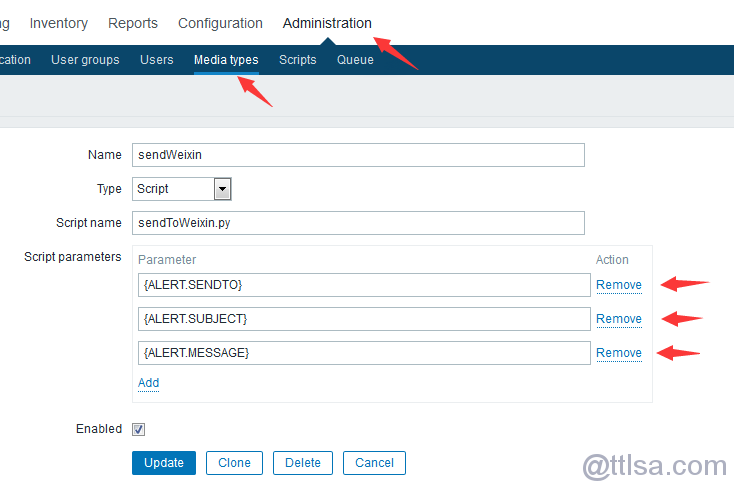Open the Inventory menu
The width and height of the screenshot is (734, 486).
[x=59, y=23]
